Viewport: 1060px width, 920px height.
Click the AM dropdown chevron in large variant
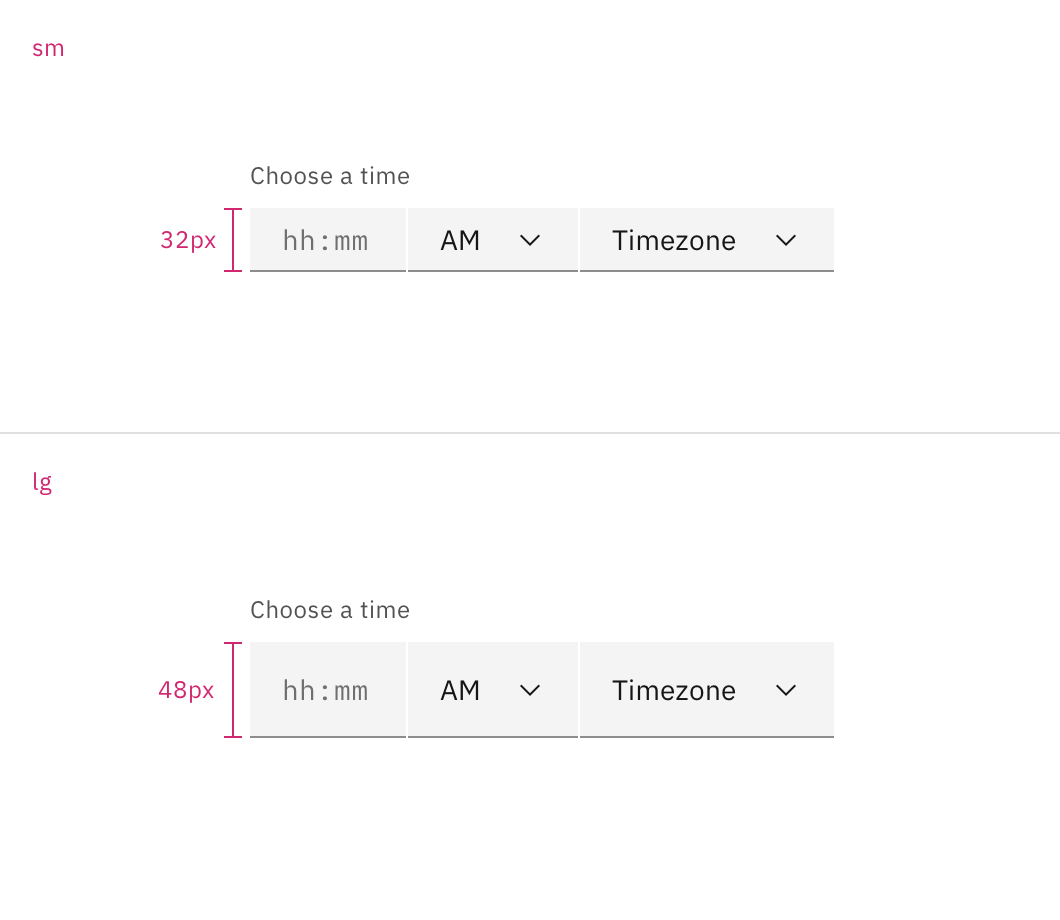(x=531, y=690)
